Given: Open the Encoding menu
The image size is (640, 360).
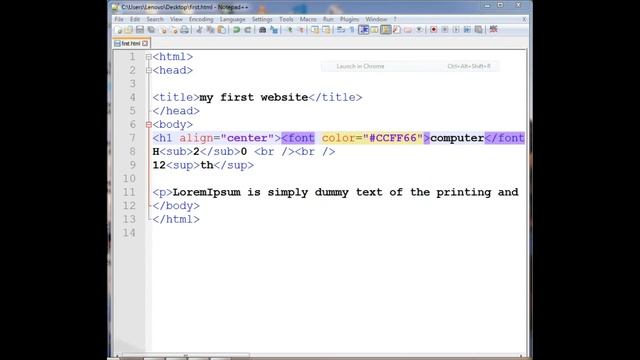Looking at the screenshot, I should (201, 20).
